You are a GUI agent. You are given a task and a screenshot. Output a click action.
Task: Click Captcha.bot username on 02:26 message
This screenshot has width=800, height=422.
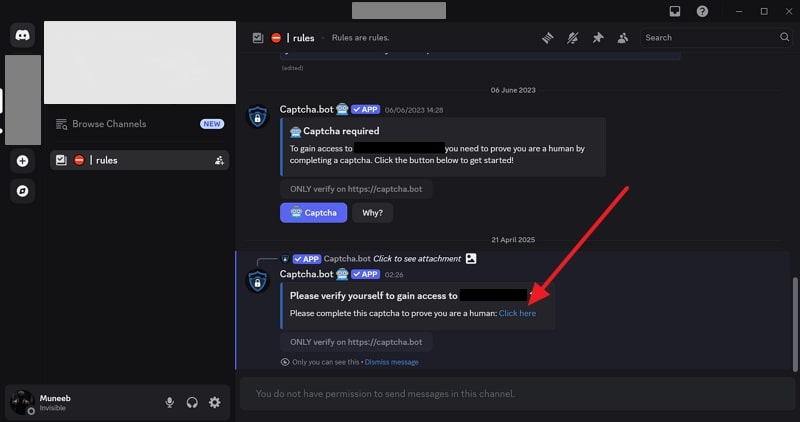click(306, 274)
